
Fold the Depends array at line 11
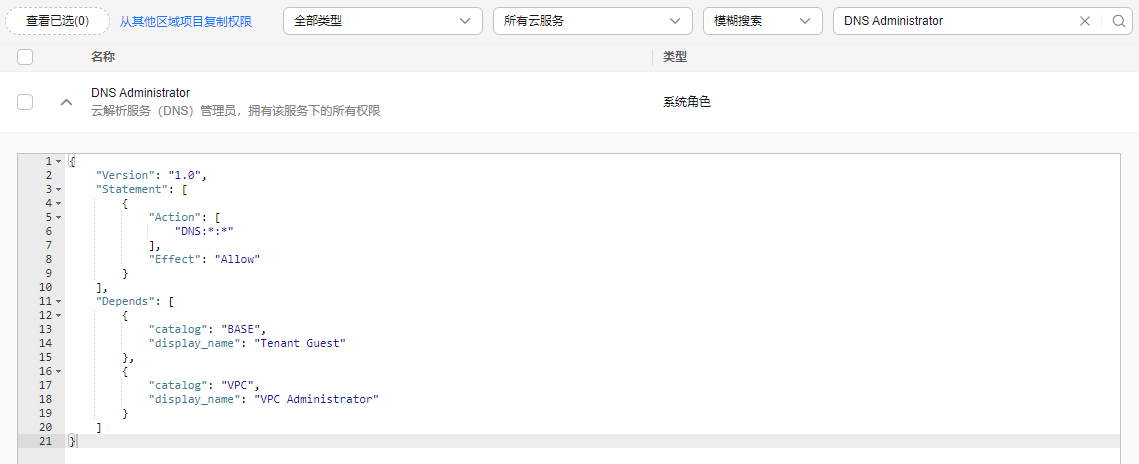coord(58,301)
